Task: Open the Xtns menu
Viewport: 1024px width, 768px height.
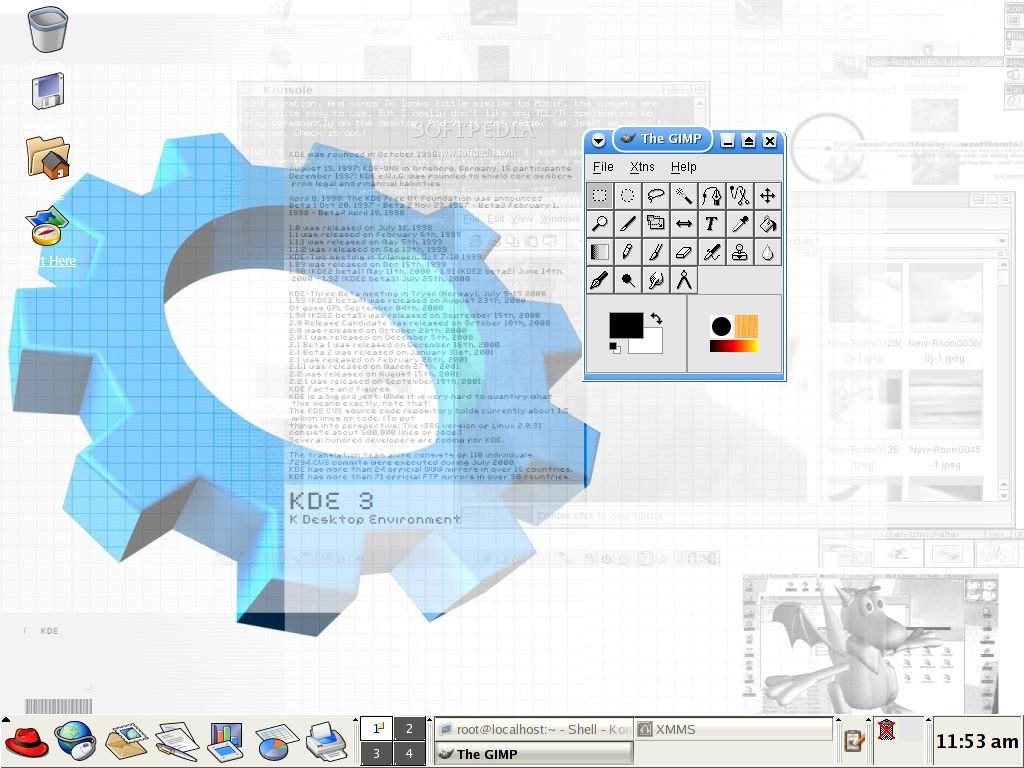Action: tap(642, 167)
